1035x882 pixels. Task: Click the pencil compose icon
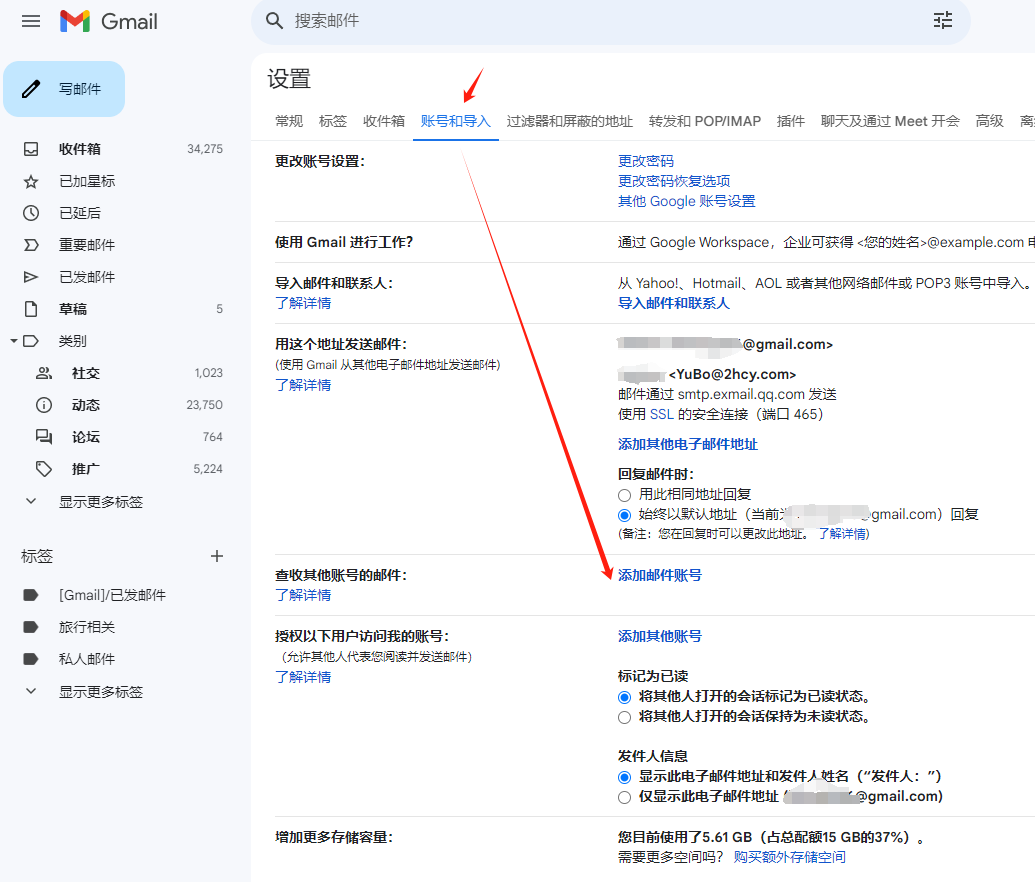point(31,89)
